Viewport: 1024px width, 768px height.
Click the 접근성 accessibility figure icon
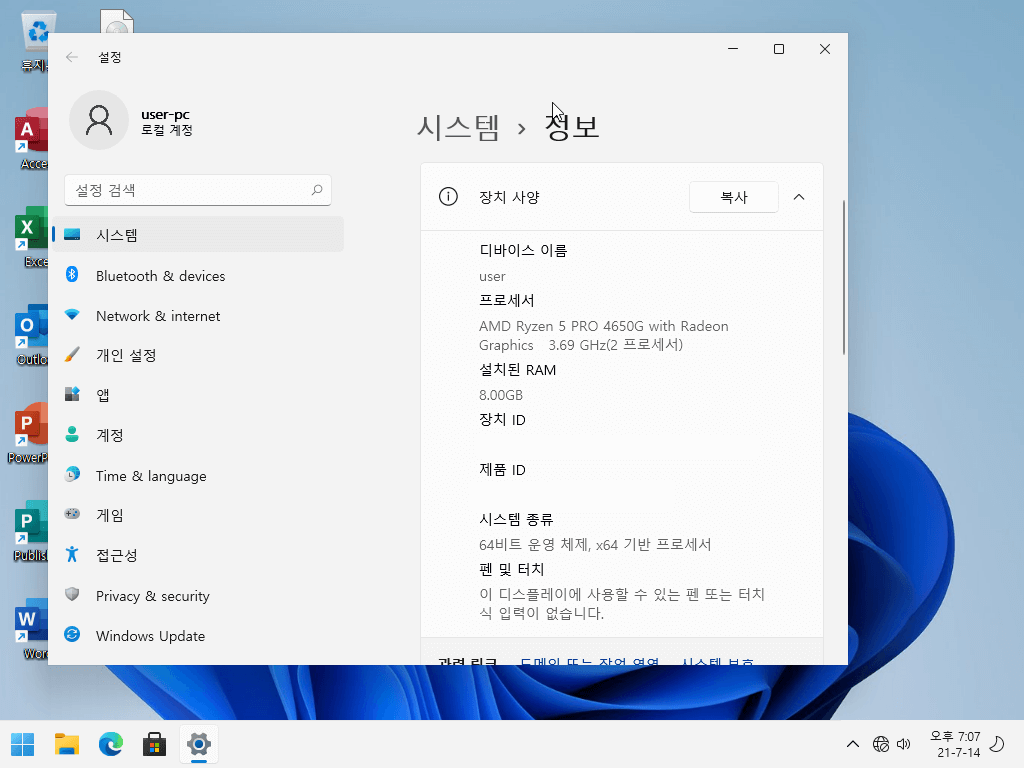coord(72,554)
